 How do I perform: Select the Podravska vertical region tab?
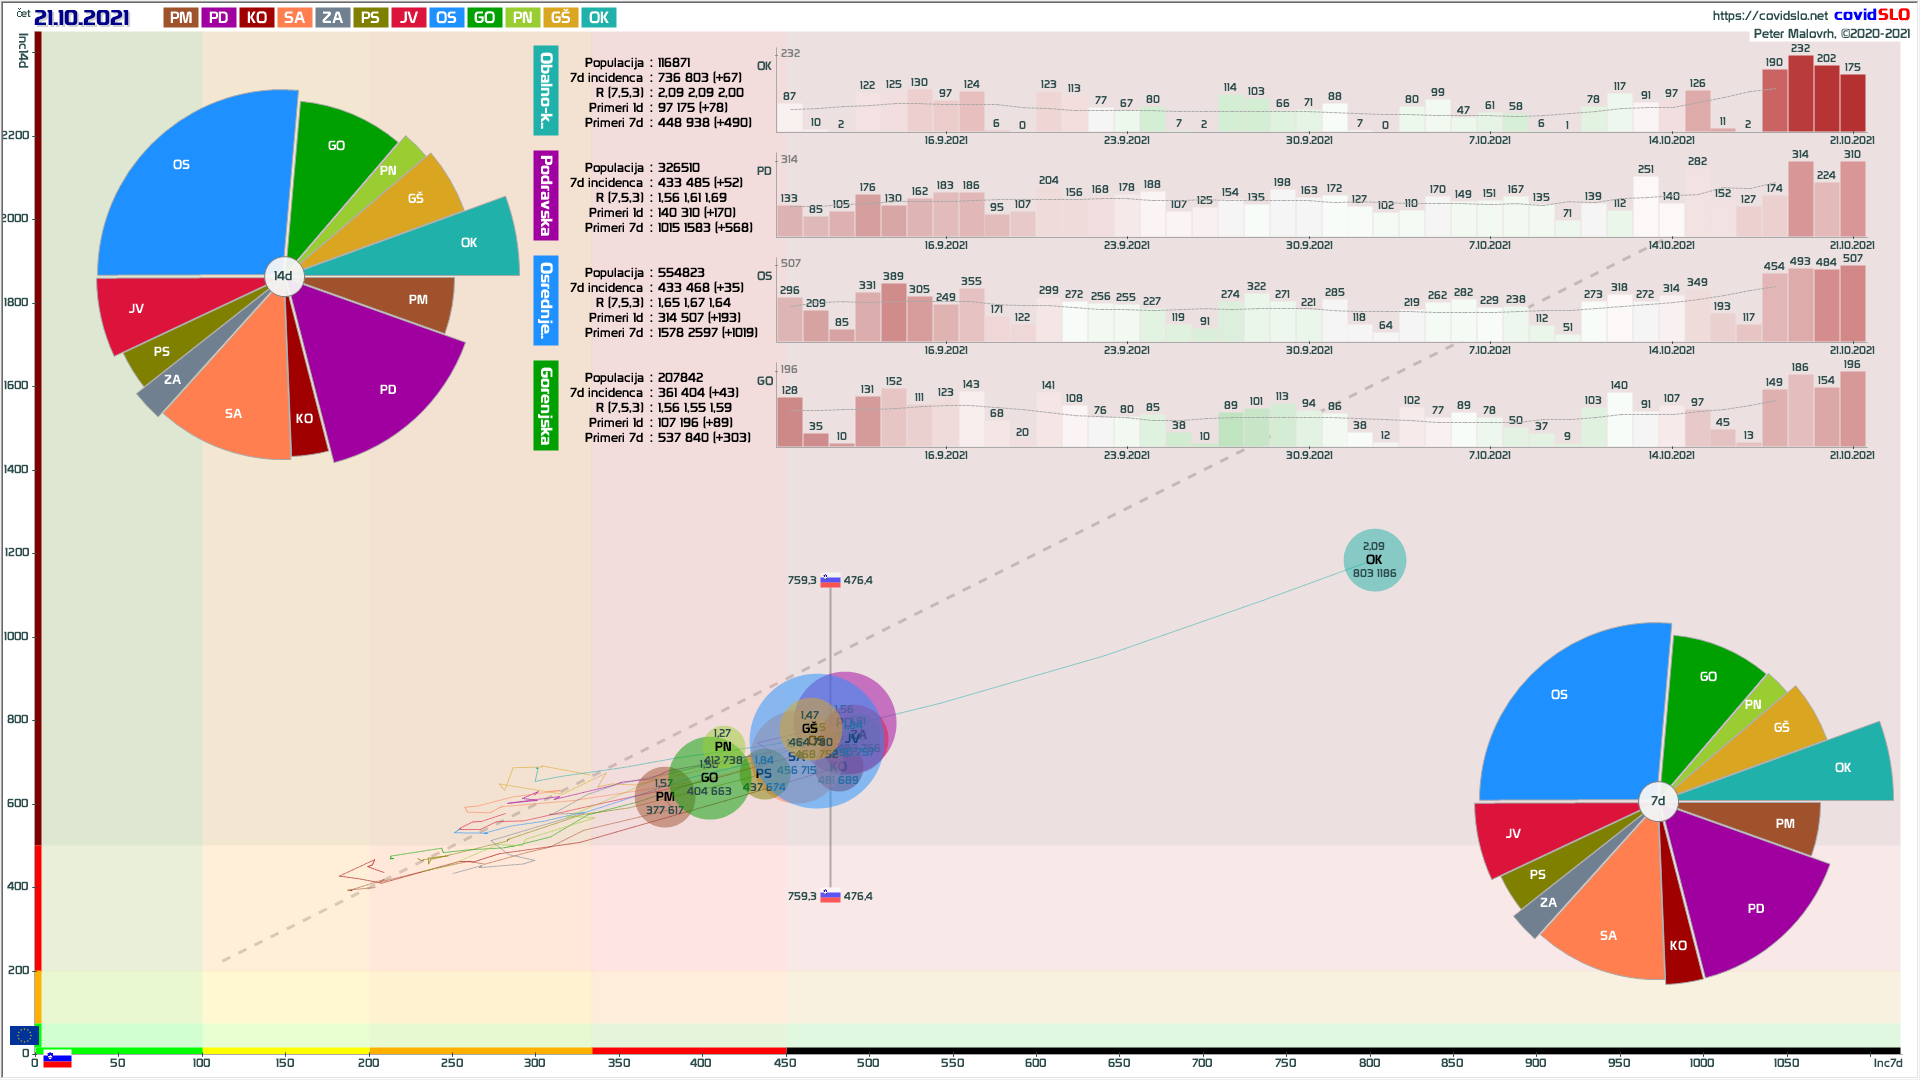545,195
